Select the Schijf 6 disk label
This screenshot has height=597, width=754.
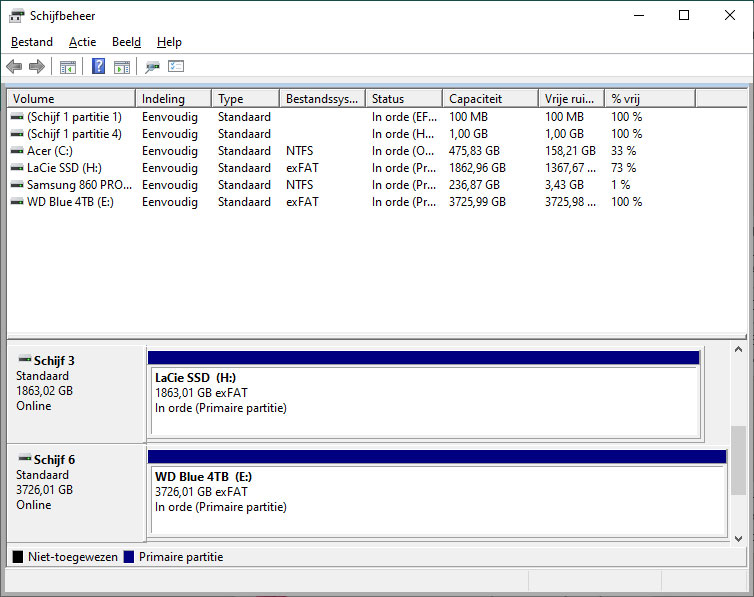54,460
